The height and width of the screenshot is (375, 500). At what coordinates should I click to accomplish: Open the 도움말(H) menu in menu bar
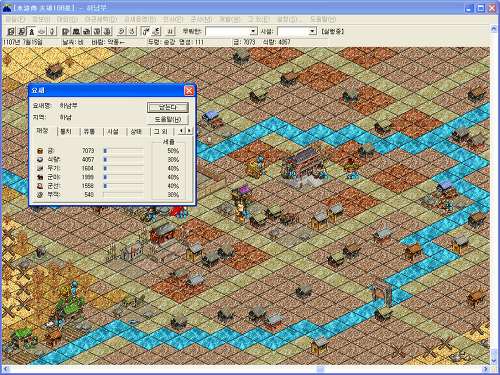323,19
